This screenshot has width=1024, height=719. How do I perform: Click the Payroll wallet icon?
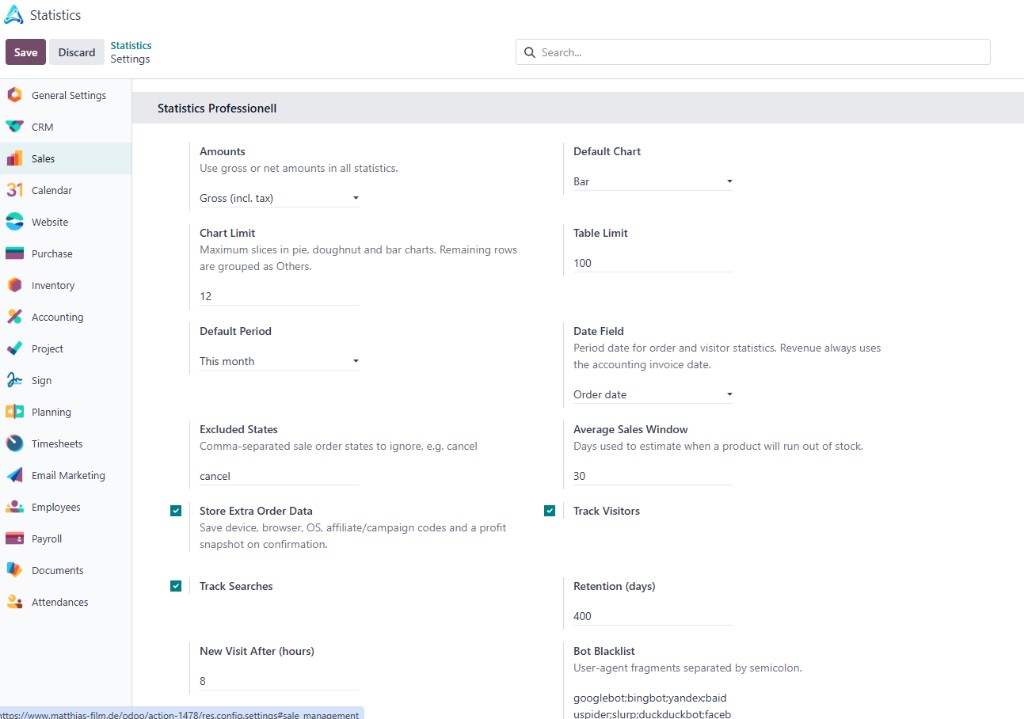[14, 539]
